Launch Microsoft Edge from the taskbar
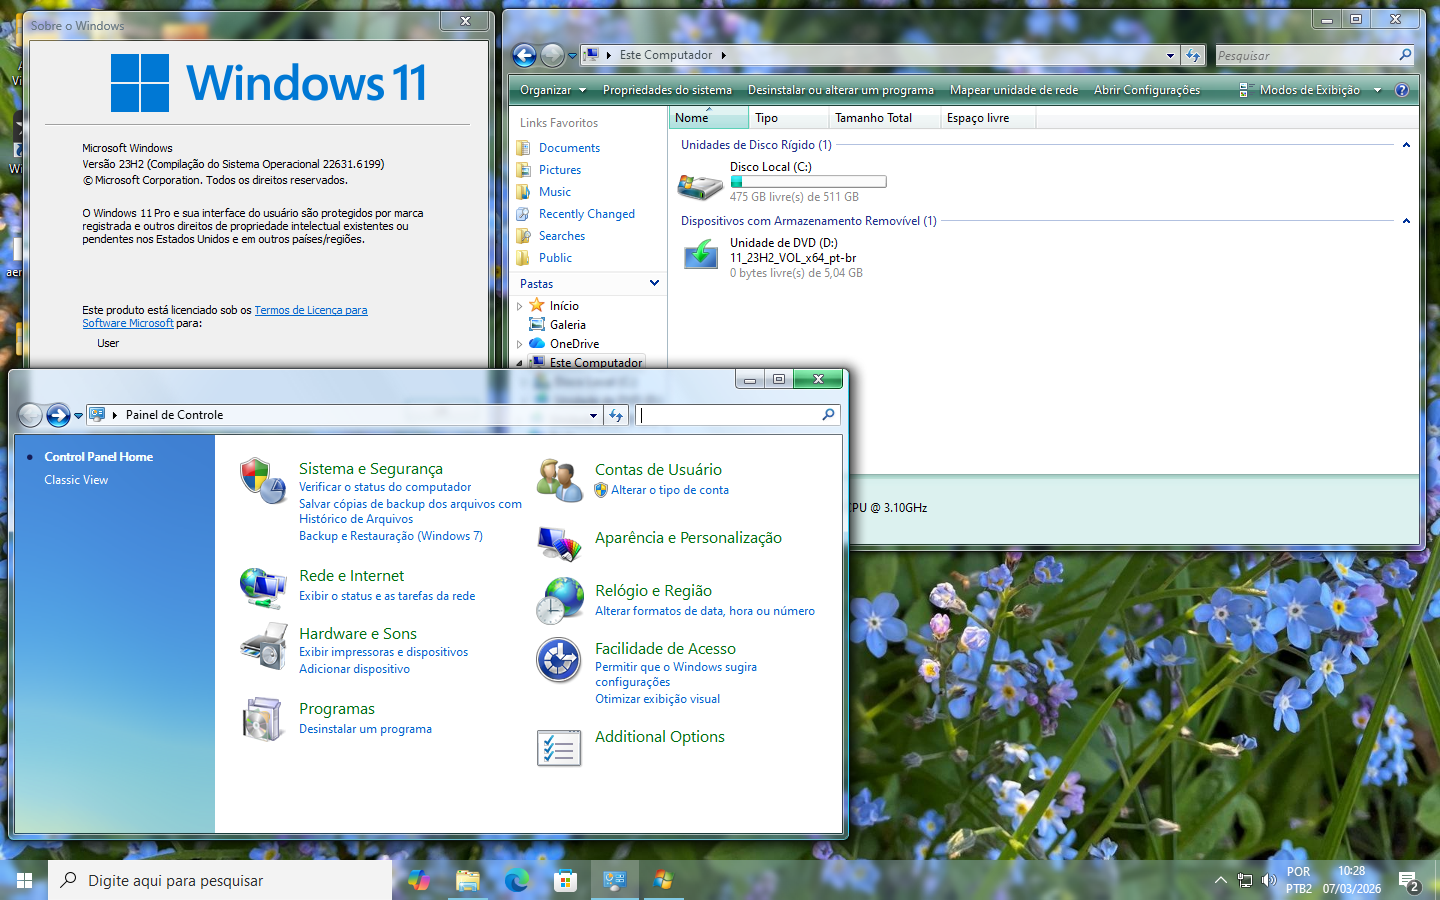1440x900 pixels. pos(516,880)
